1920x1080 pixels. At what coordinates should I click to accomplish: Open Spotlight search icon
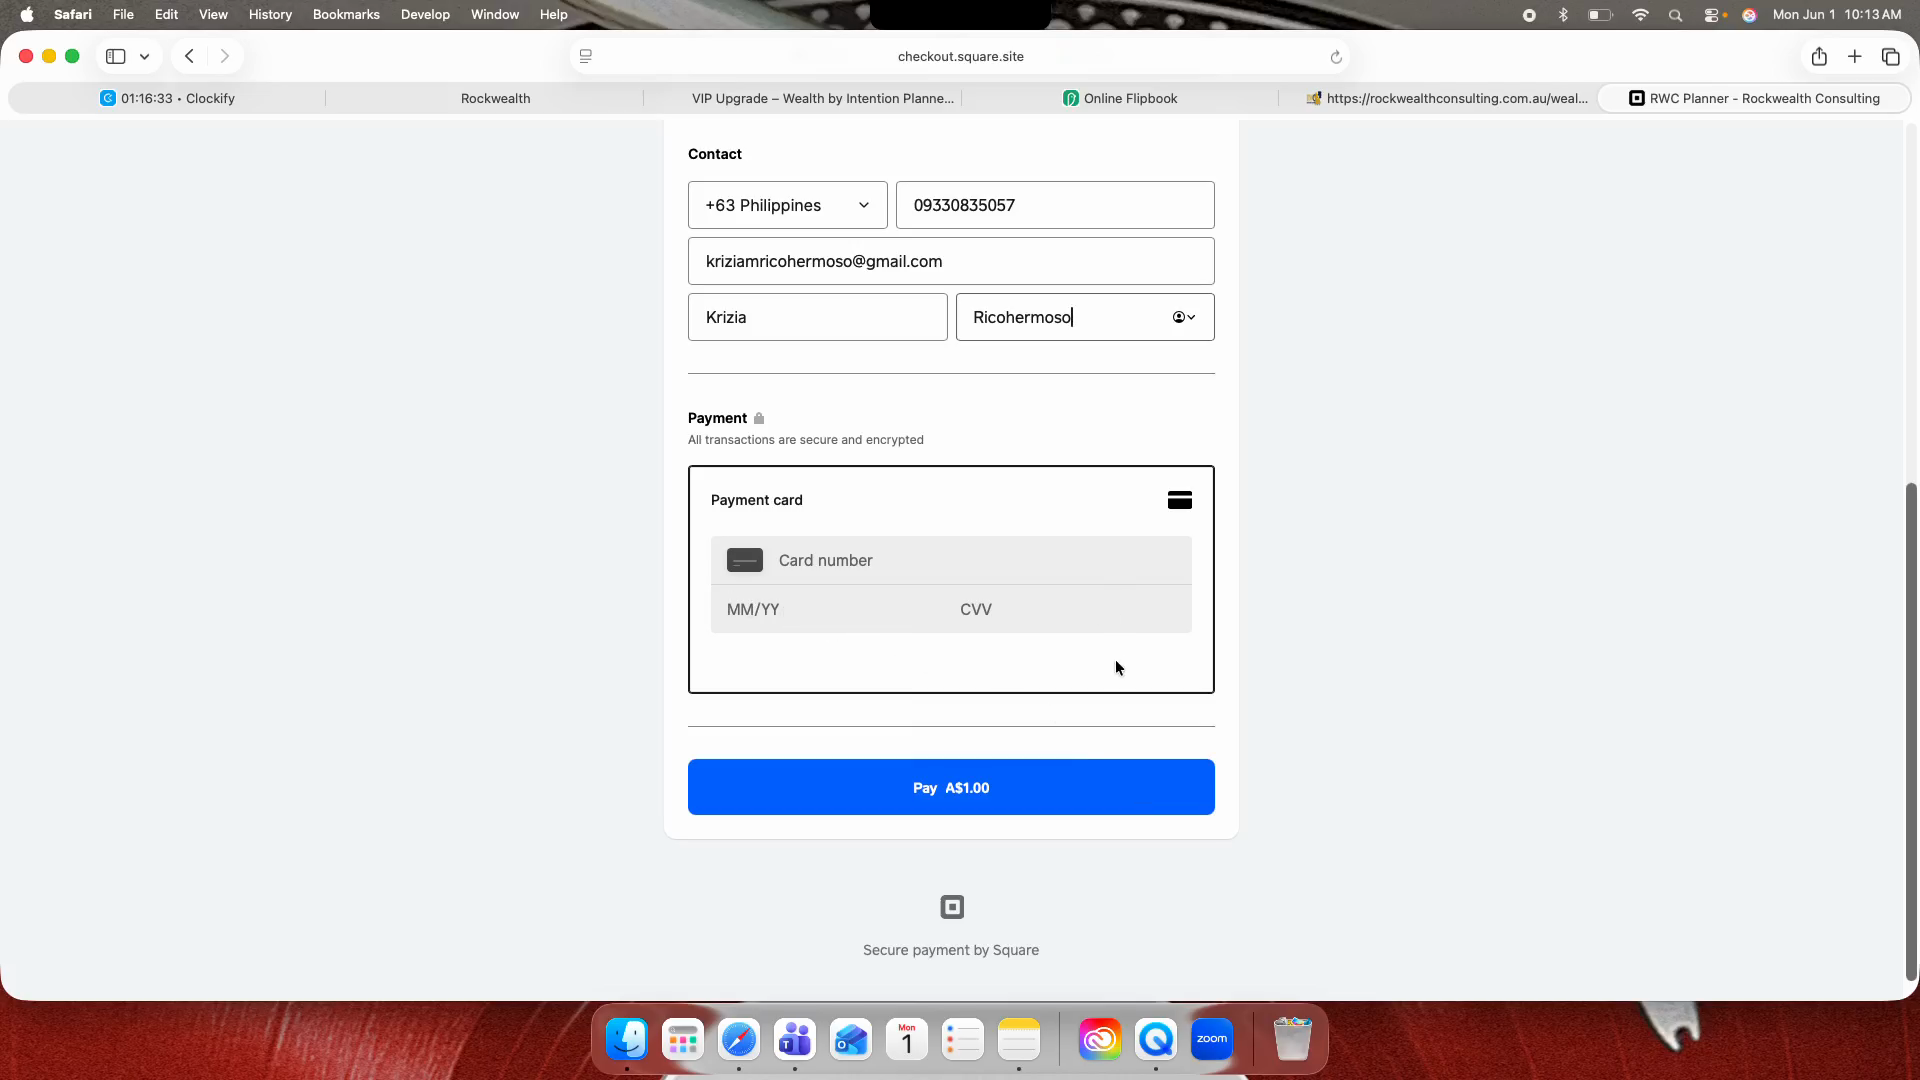(x=1676, y=15)
